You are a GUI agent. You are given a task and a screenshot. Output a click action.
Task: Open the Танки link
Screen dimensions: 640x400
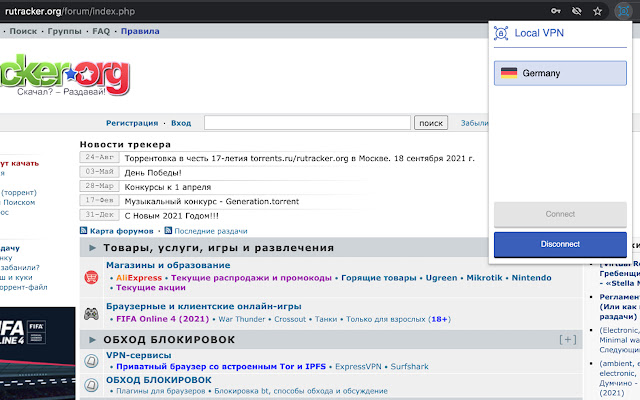(x=326, y=319)
